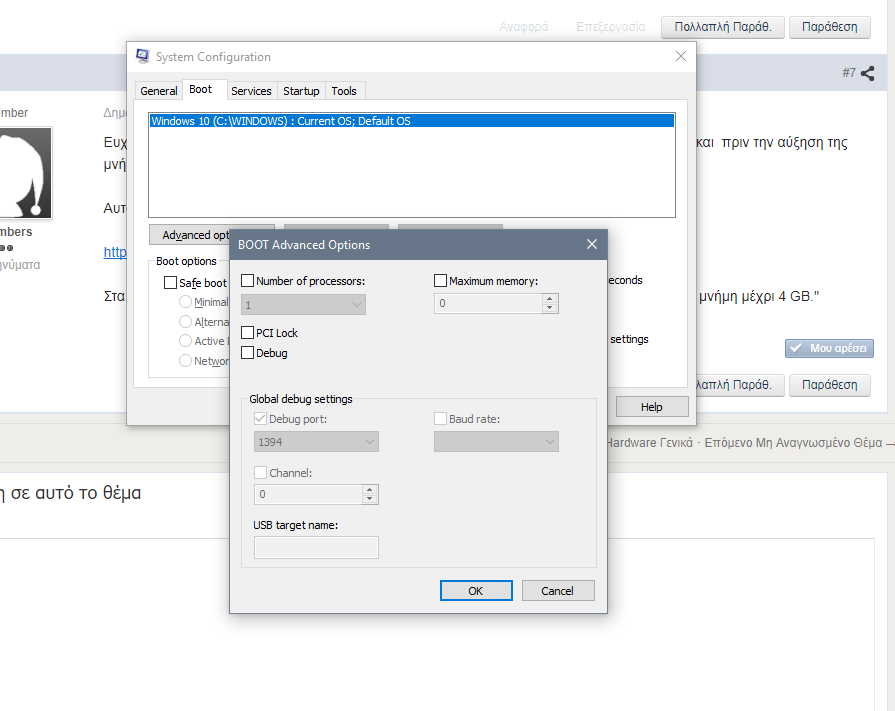Image resolution: width=895 pixels, height=711 pixels.
Task: Click OK in BOOT Advanced Options
Action: [x=476, y=591]
